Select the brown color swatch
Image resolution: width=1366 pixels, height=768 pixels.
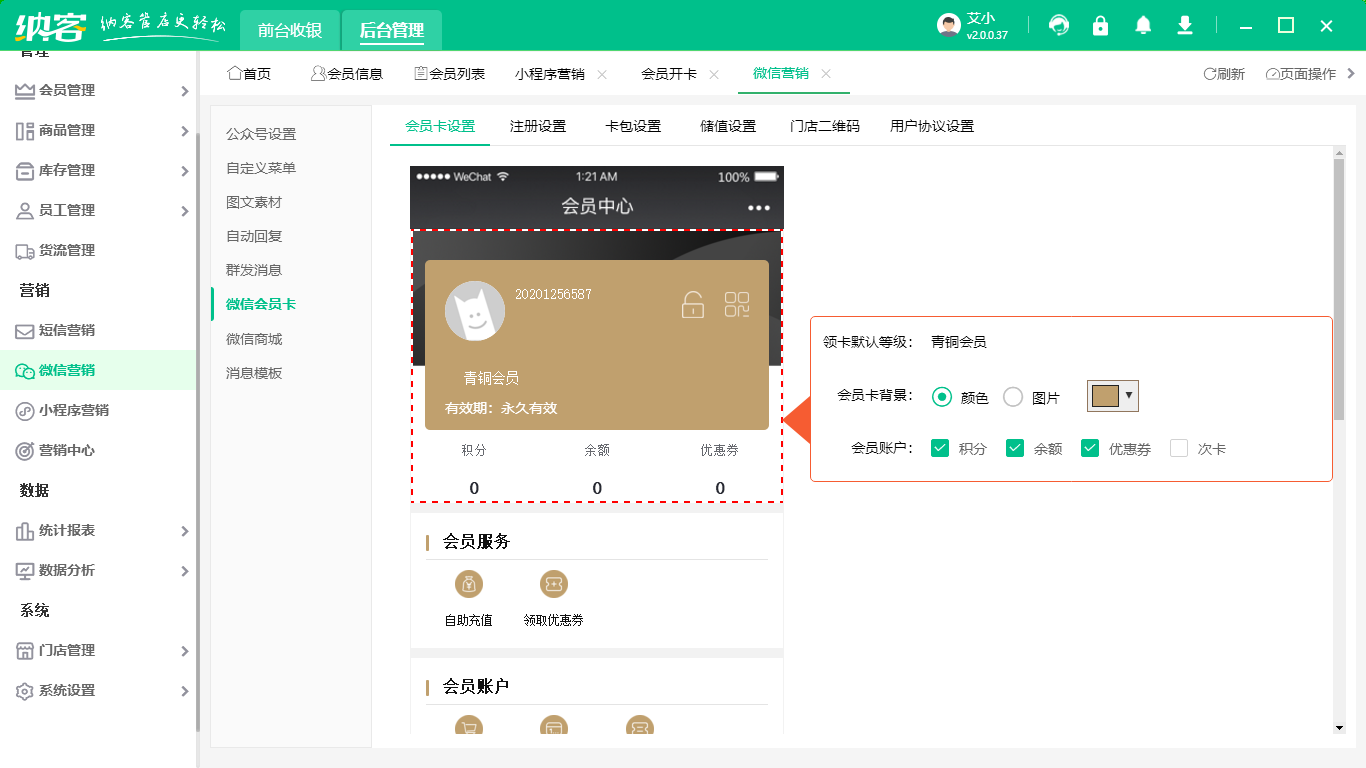point(1105,396)
